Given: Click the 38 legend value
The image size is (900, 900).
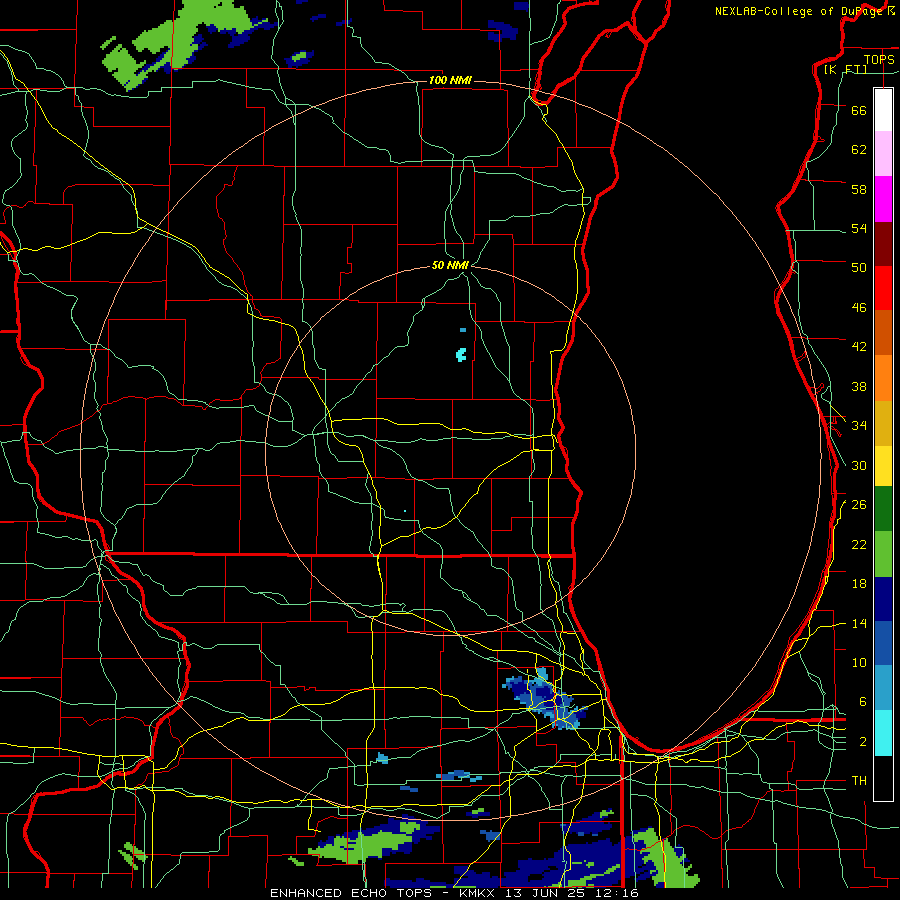Looking at the screenshot, I should (x=859, y=387).
